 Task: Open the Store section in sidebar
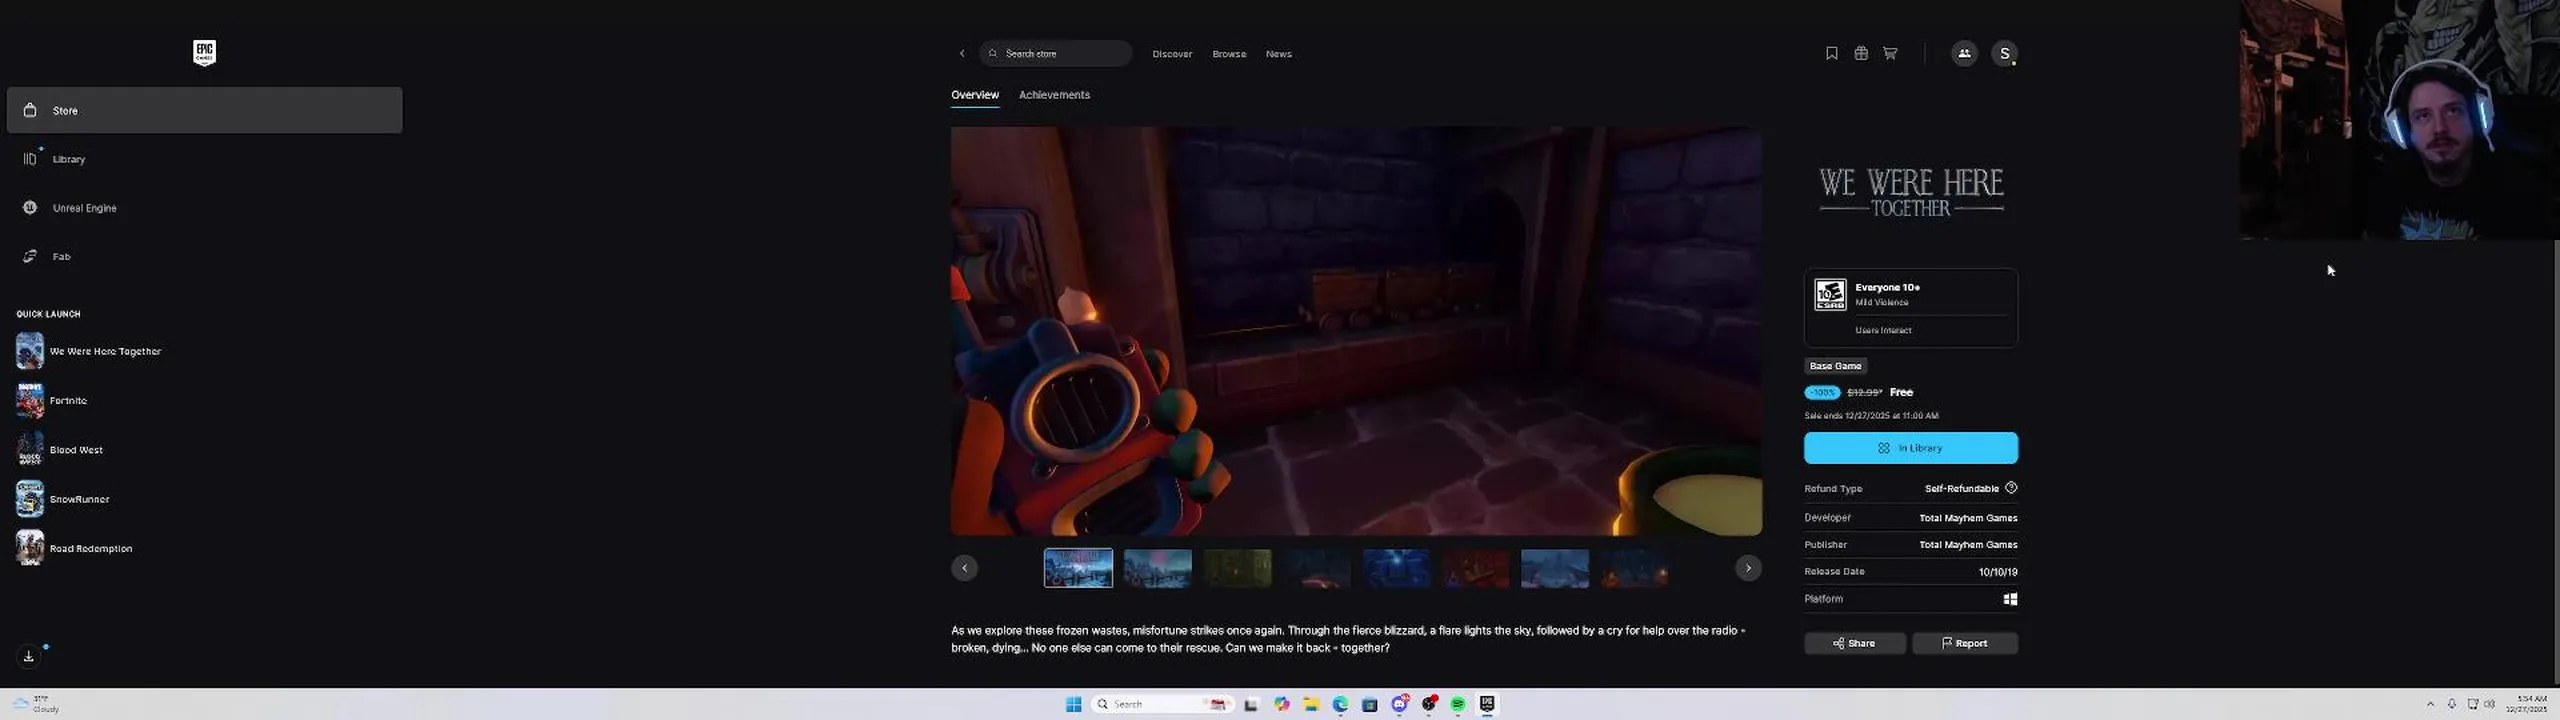click(x=204, y=110)
